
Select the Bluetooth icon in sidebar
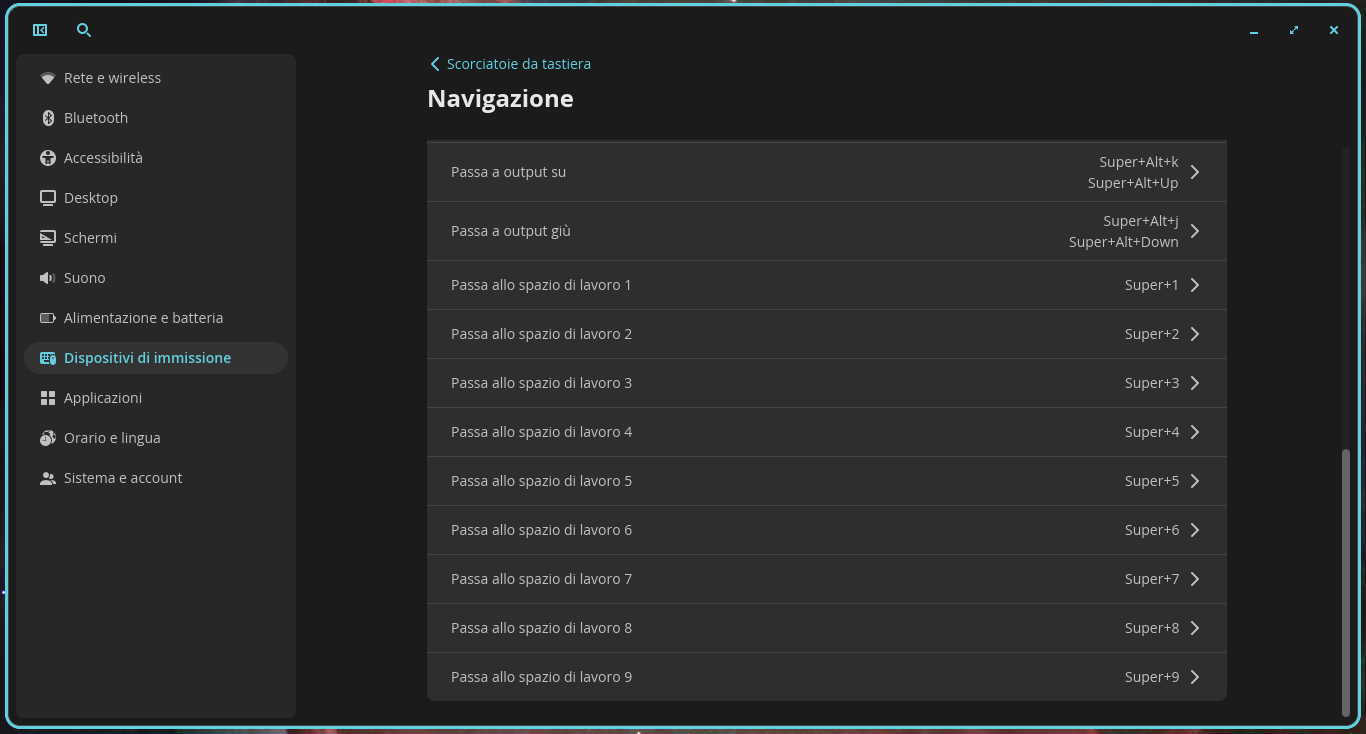48,118
